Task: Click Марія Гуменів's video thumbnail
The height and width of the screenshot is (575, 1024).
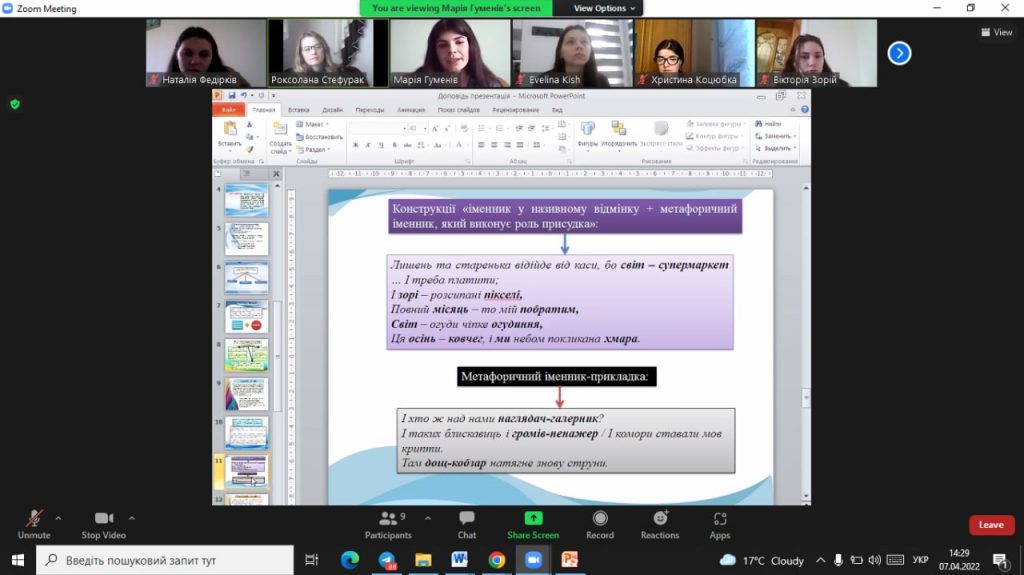Action: 450,53
